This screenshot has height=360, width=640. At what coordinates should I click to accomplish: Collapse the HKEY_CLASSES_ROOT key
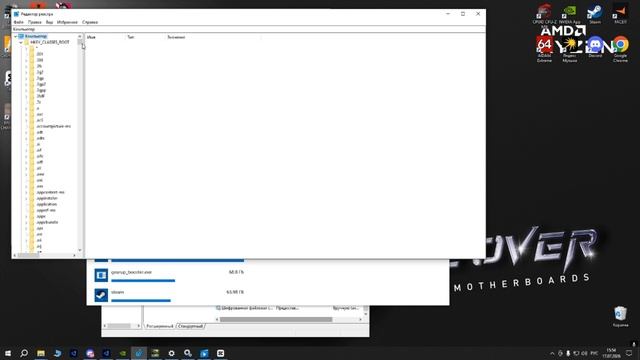click(x=21, y=42)
